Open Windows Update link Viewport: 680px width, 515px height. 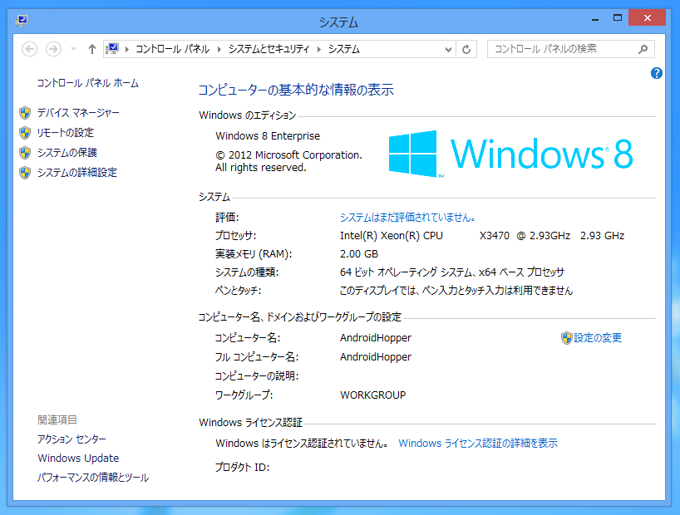pyautogui.click(x=78, y=458)
